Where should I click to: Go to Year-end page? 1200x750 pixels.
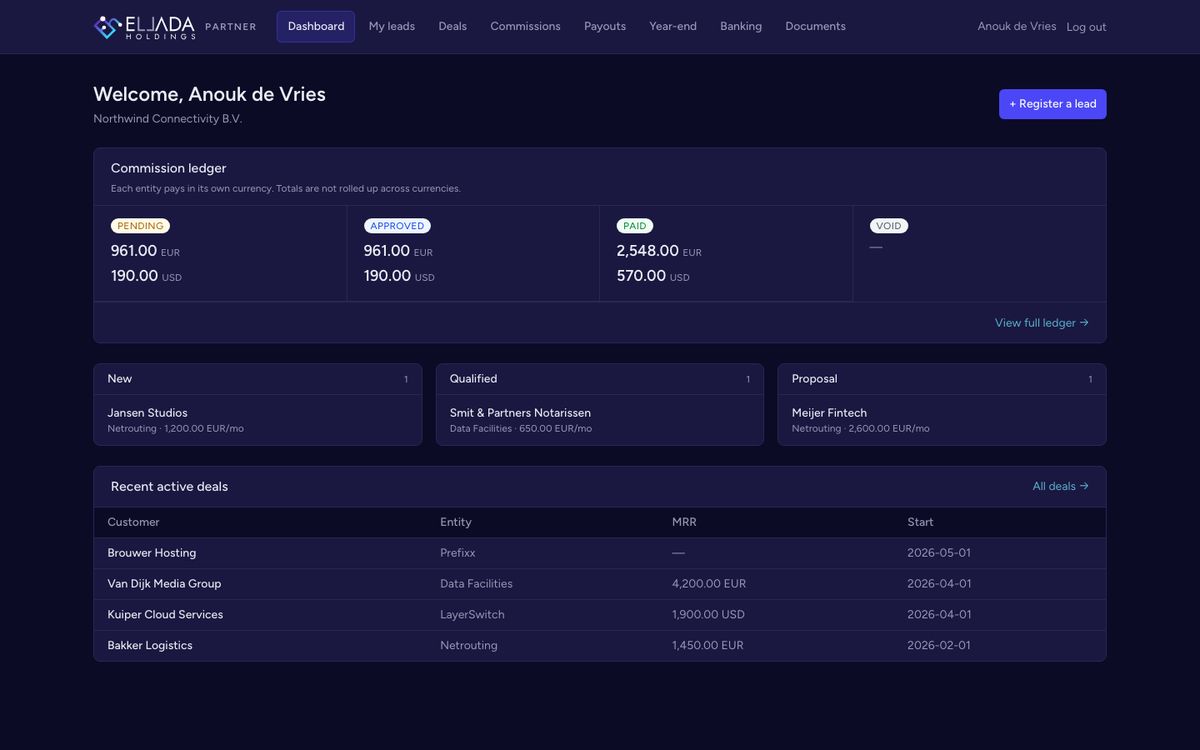(x=673, y=27)
